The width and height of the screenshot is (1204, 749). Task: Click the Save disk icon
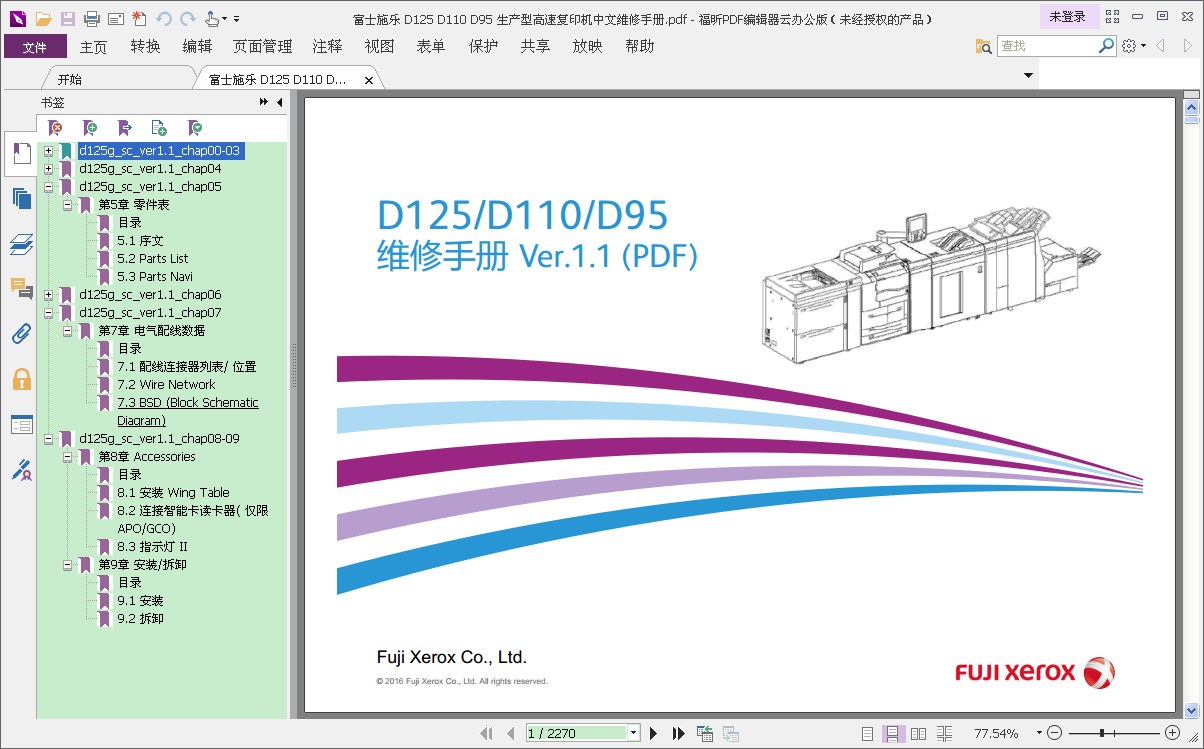click(x=68, y=18)
